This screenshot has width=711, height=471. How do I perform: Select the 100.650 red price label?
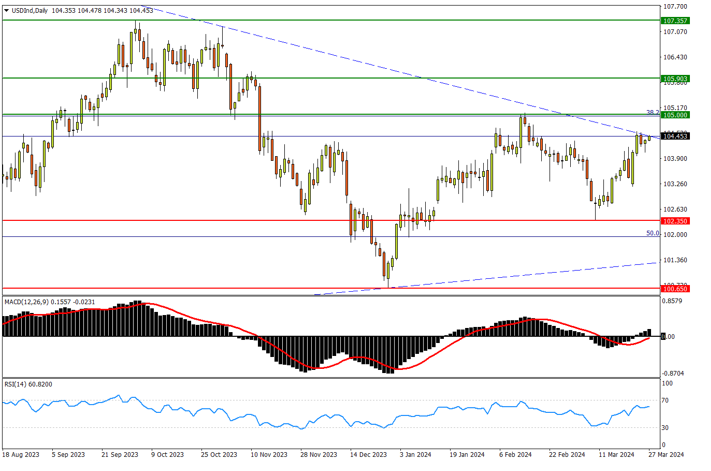(x=674, y=289)
